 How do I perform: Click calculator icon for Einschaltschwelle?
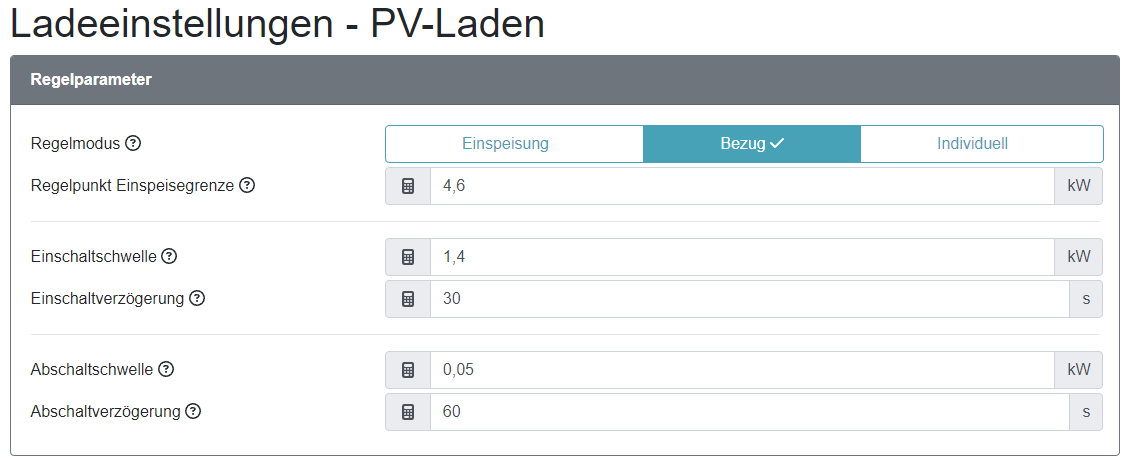(408, 257)
